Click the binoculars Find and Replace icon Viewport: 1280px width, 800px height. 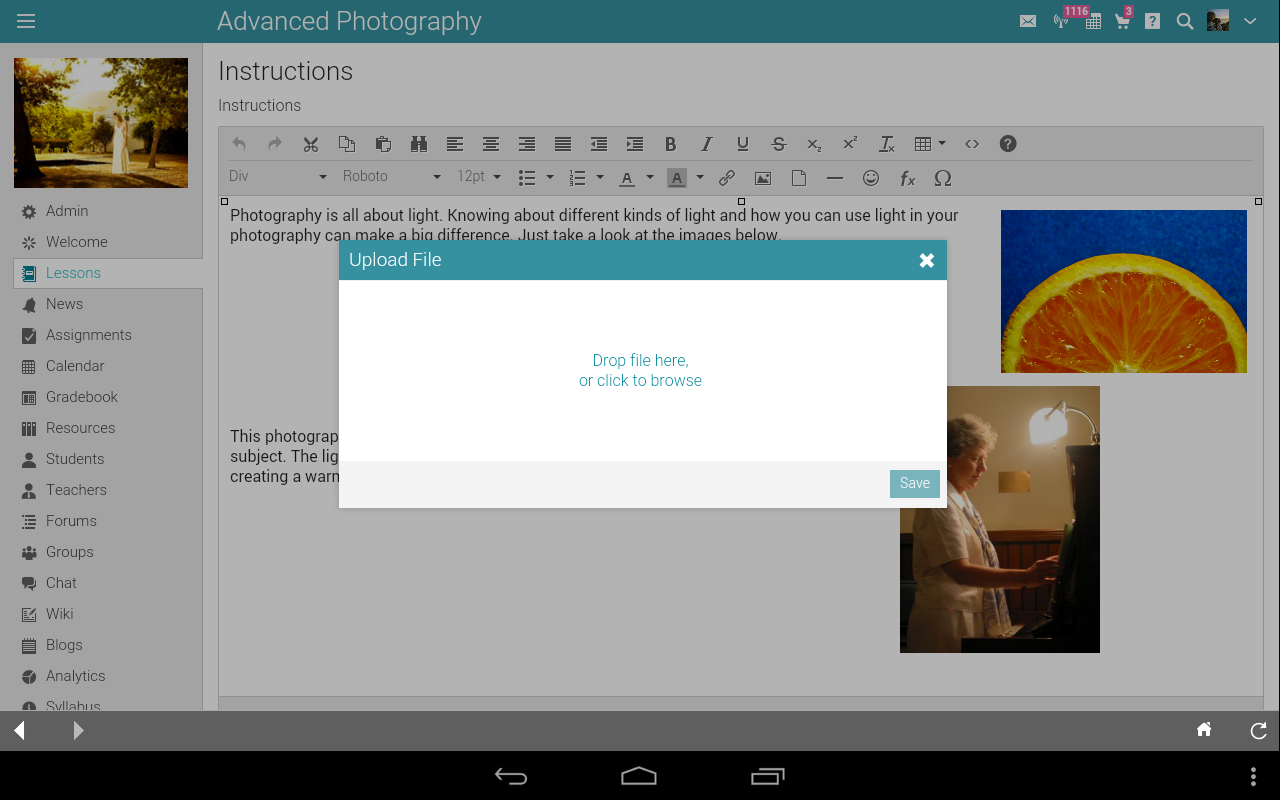(x=419, y=144)
